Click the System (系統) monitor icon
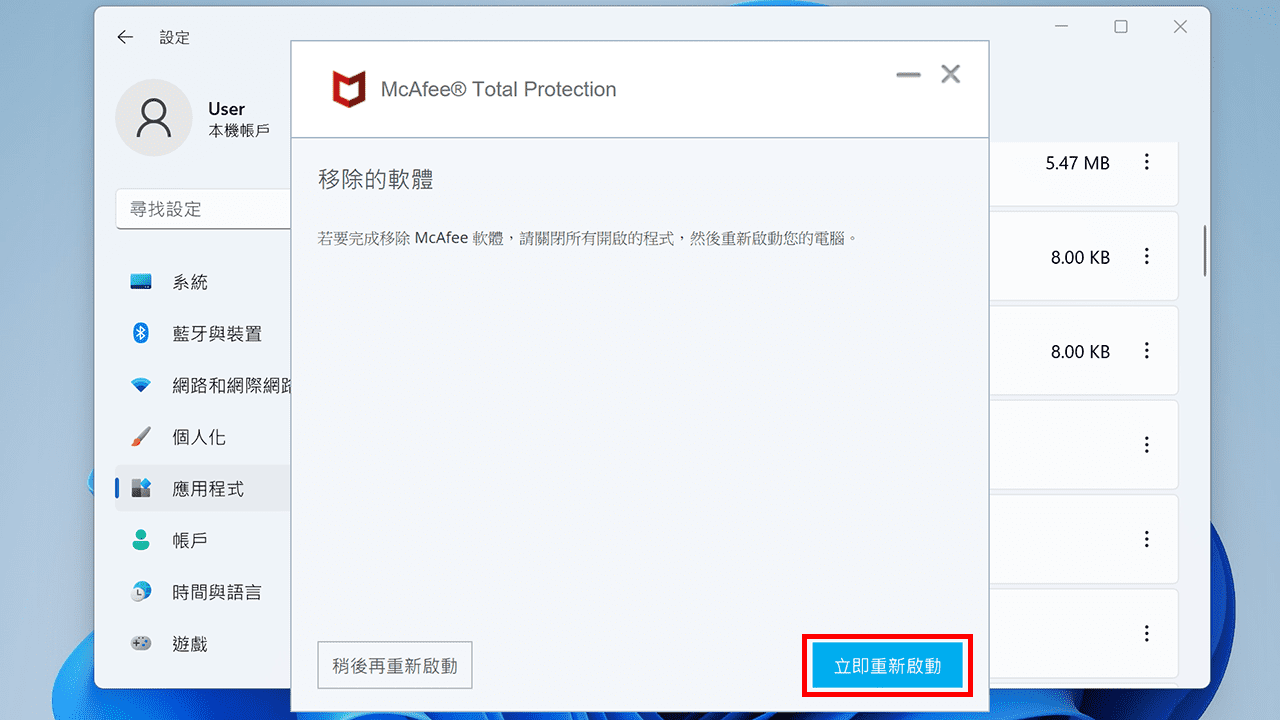 click(141, 282)
